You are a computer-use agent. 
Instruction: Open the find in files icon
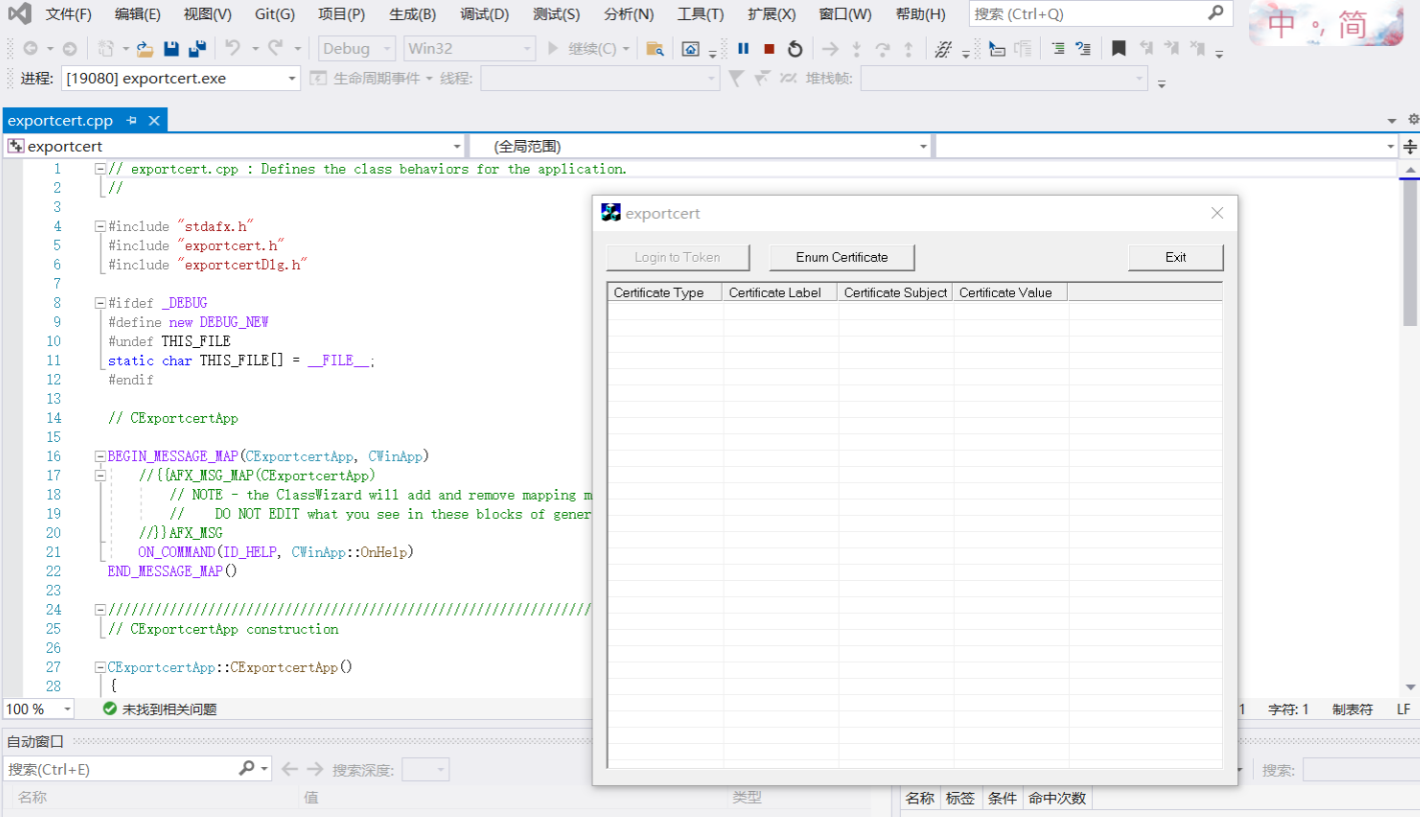[655, 48]
